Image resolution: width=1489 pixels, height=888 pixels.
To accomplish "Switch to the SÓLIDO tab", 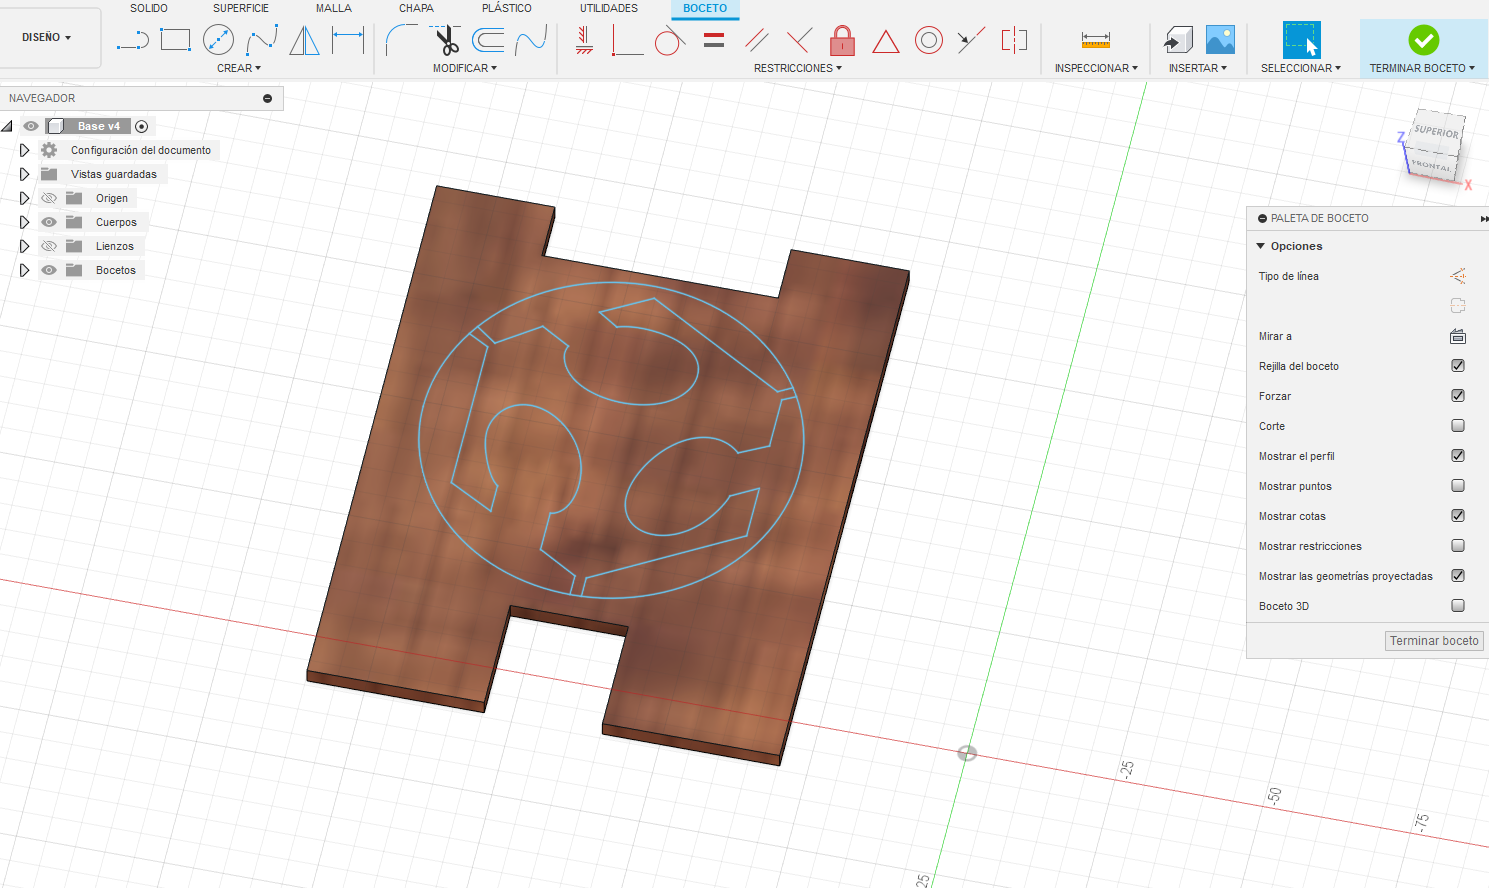I will pos(149,8).
